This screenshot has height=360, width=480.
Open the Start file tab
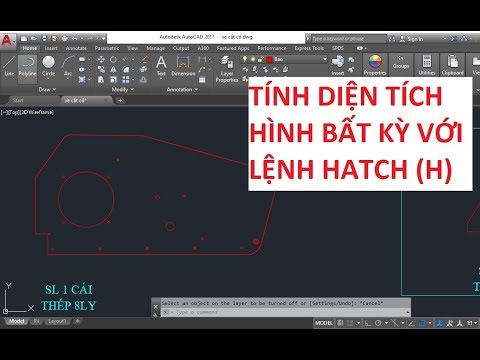[x=18, y=100]
